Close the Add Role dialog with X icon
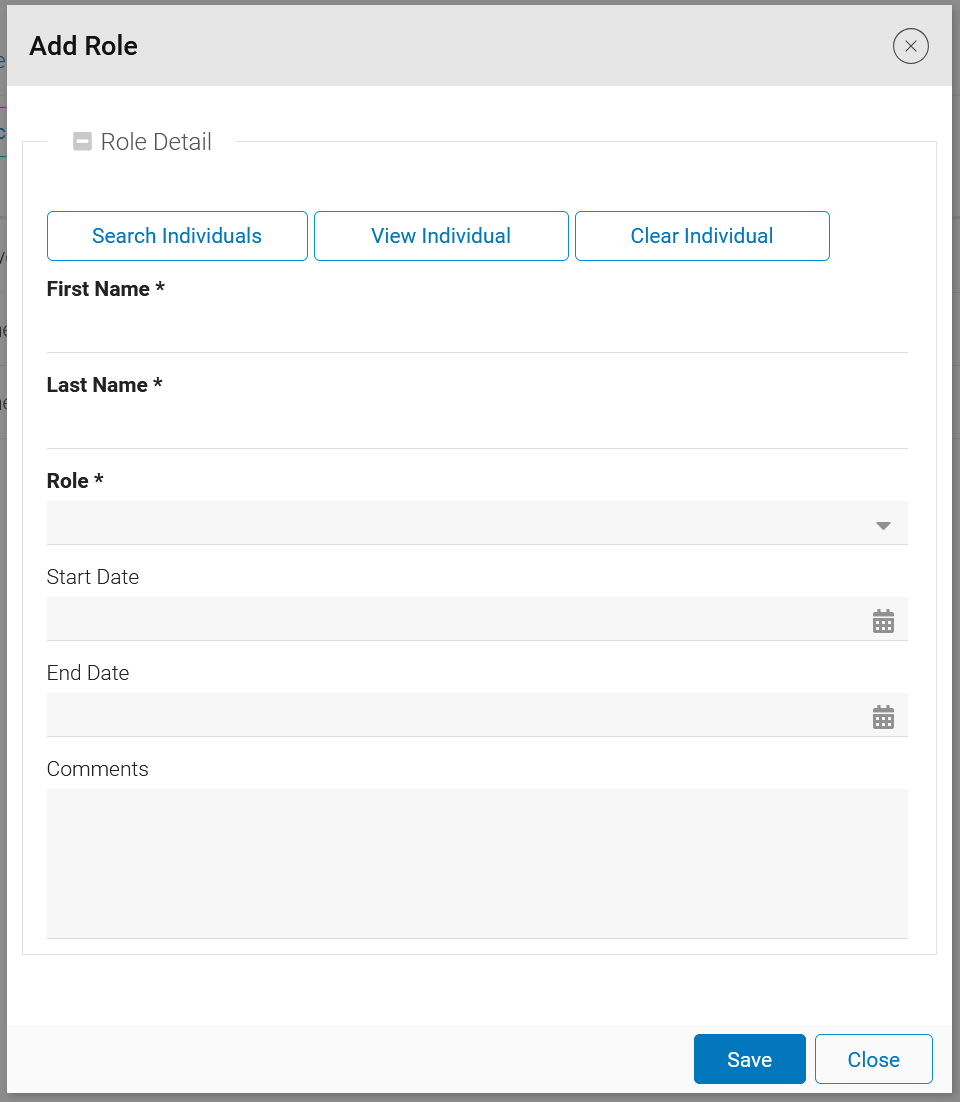This screenshot has width=960, height=1102. (x=911, y=46)
